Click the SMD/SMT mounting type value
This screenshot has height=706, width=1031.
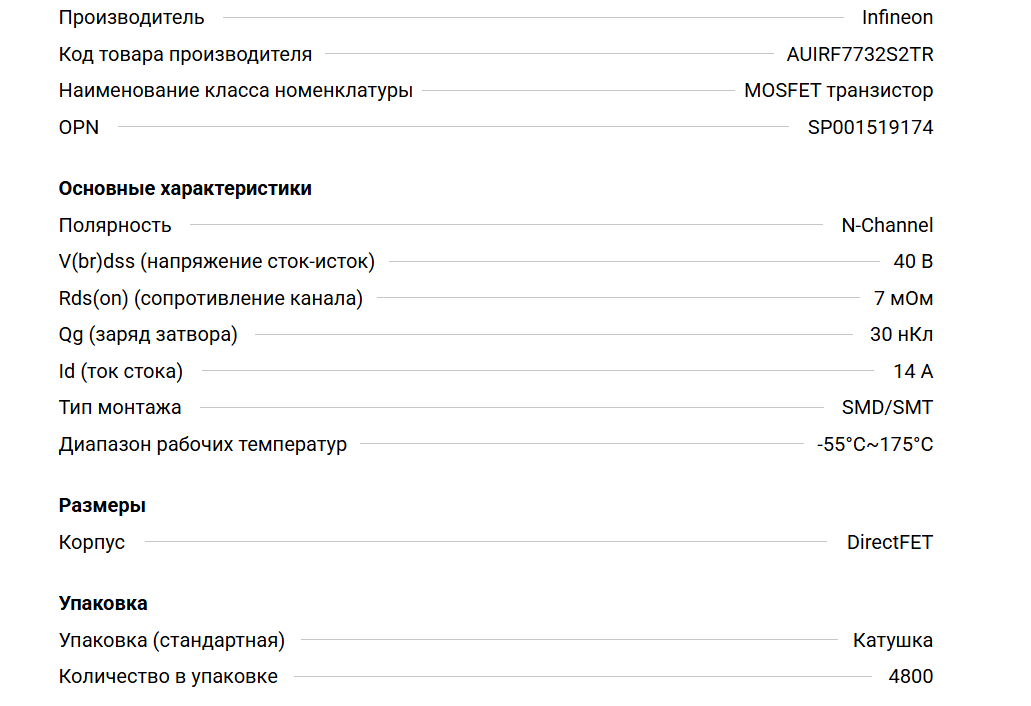(887, 407)
